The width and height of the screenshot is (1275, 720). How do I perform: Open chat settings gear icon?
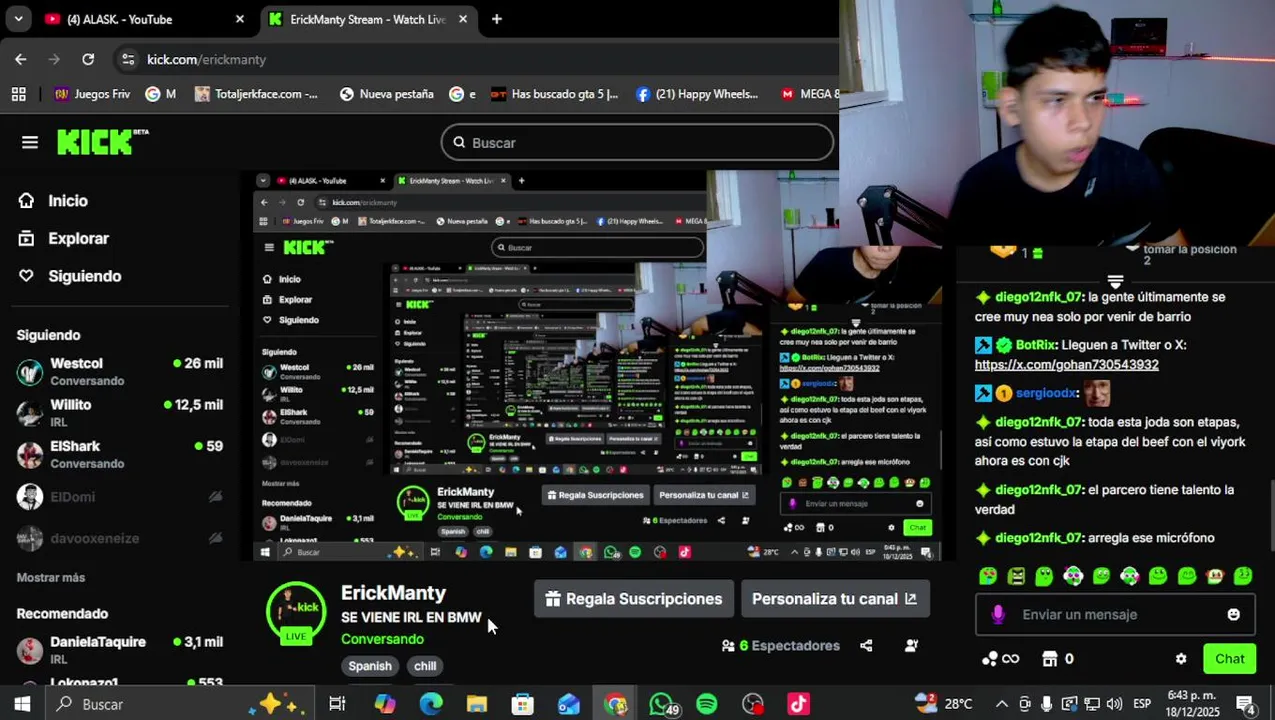[1181, 659]
